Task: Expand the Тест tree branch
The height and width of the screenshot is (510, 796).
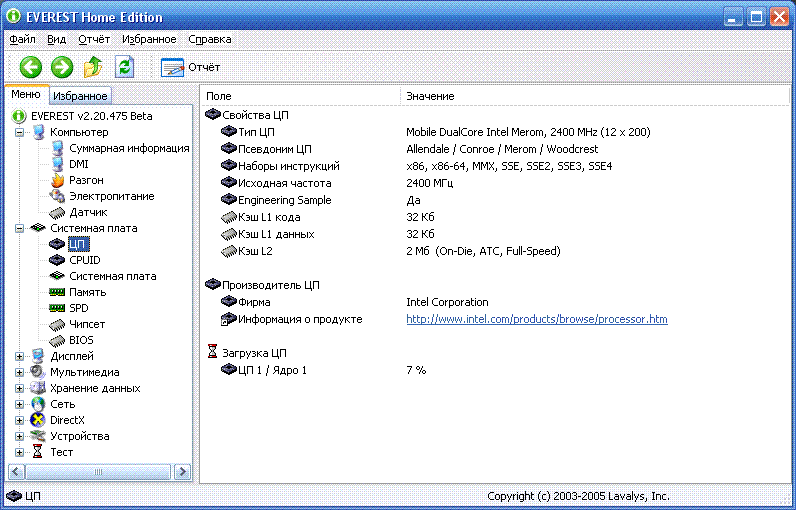Action: 19,452
